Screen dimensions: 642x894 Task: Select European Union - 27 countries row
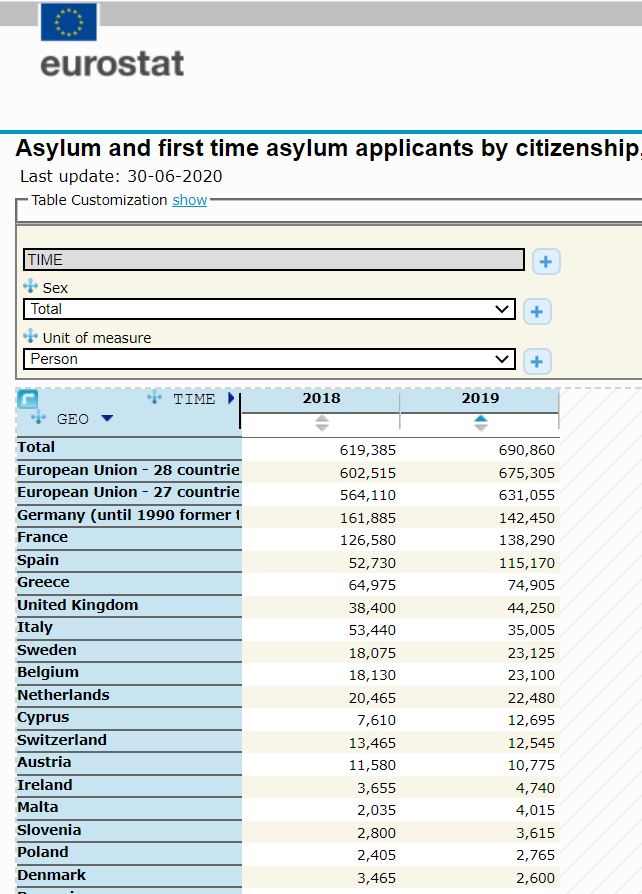tap(129, 493)
